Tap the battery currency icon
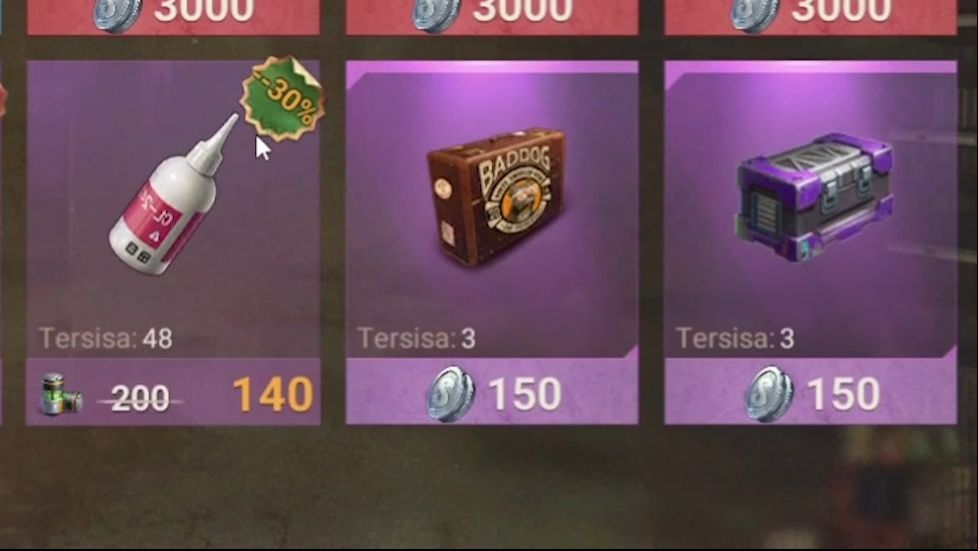978x551 pixels. pyautogui.click(x=59, y=394)
